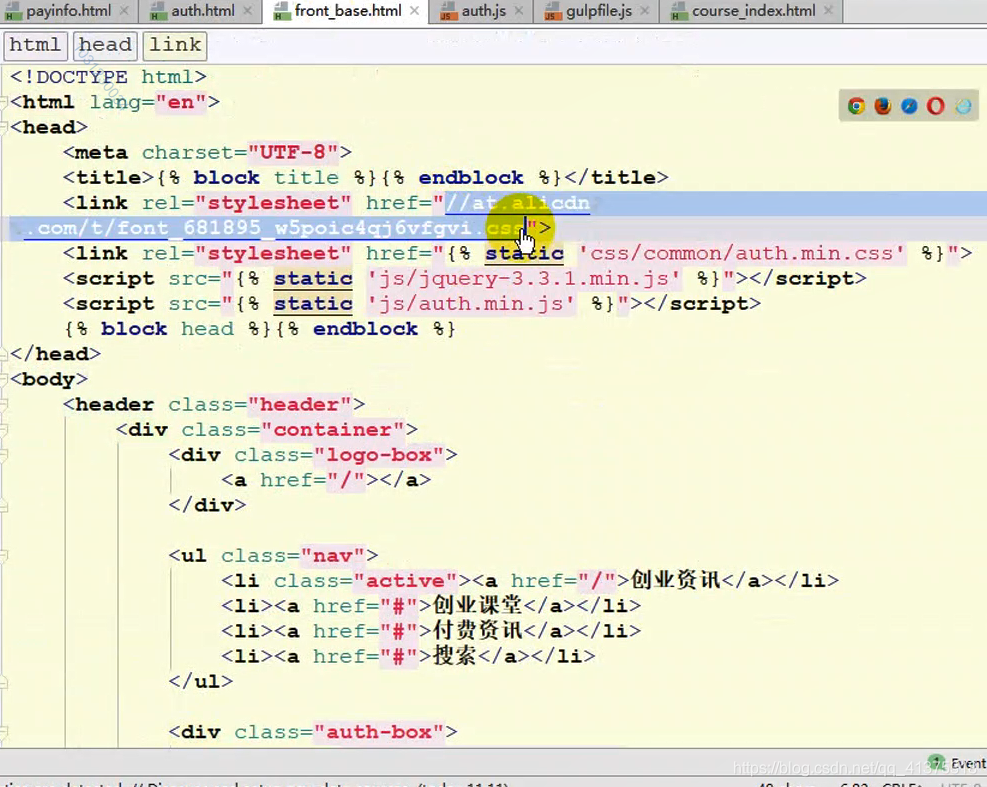Image resolution: width=987 pixels, height=787 pixels.
Task: Click the "UTF-8" charset value
Action: point(293,152)
